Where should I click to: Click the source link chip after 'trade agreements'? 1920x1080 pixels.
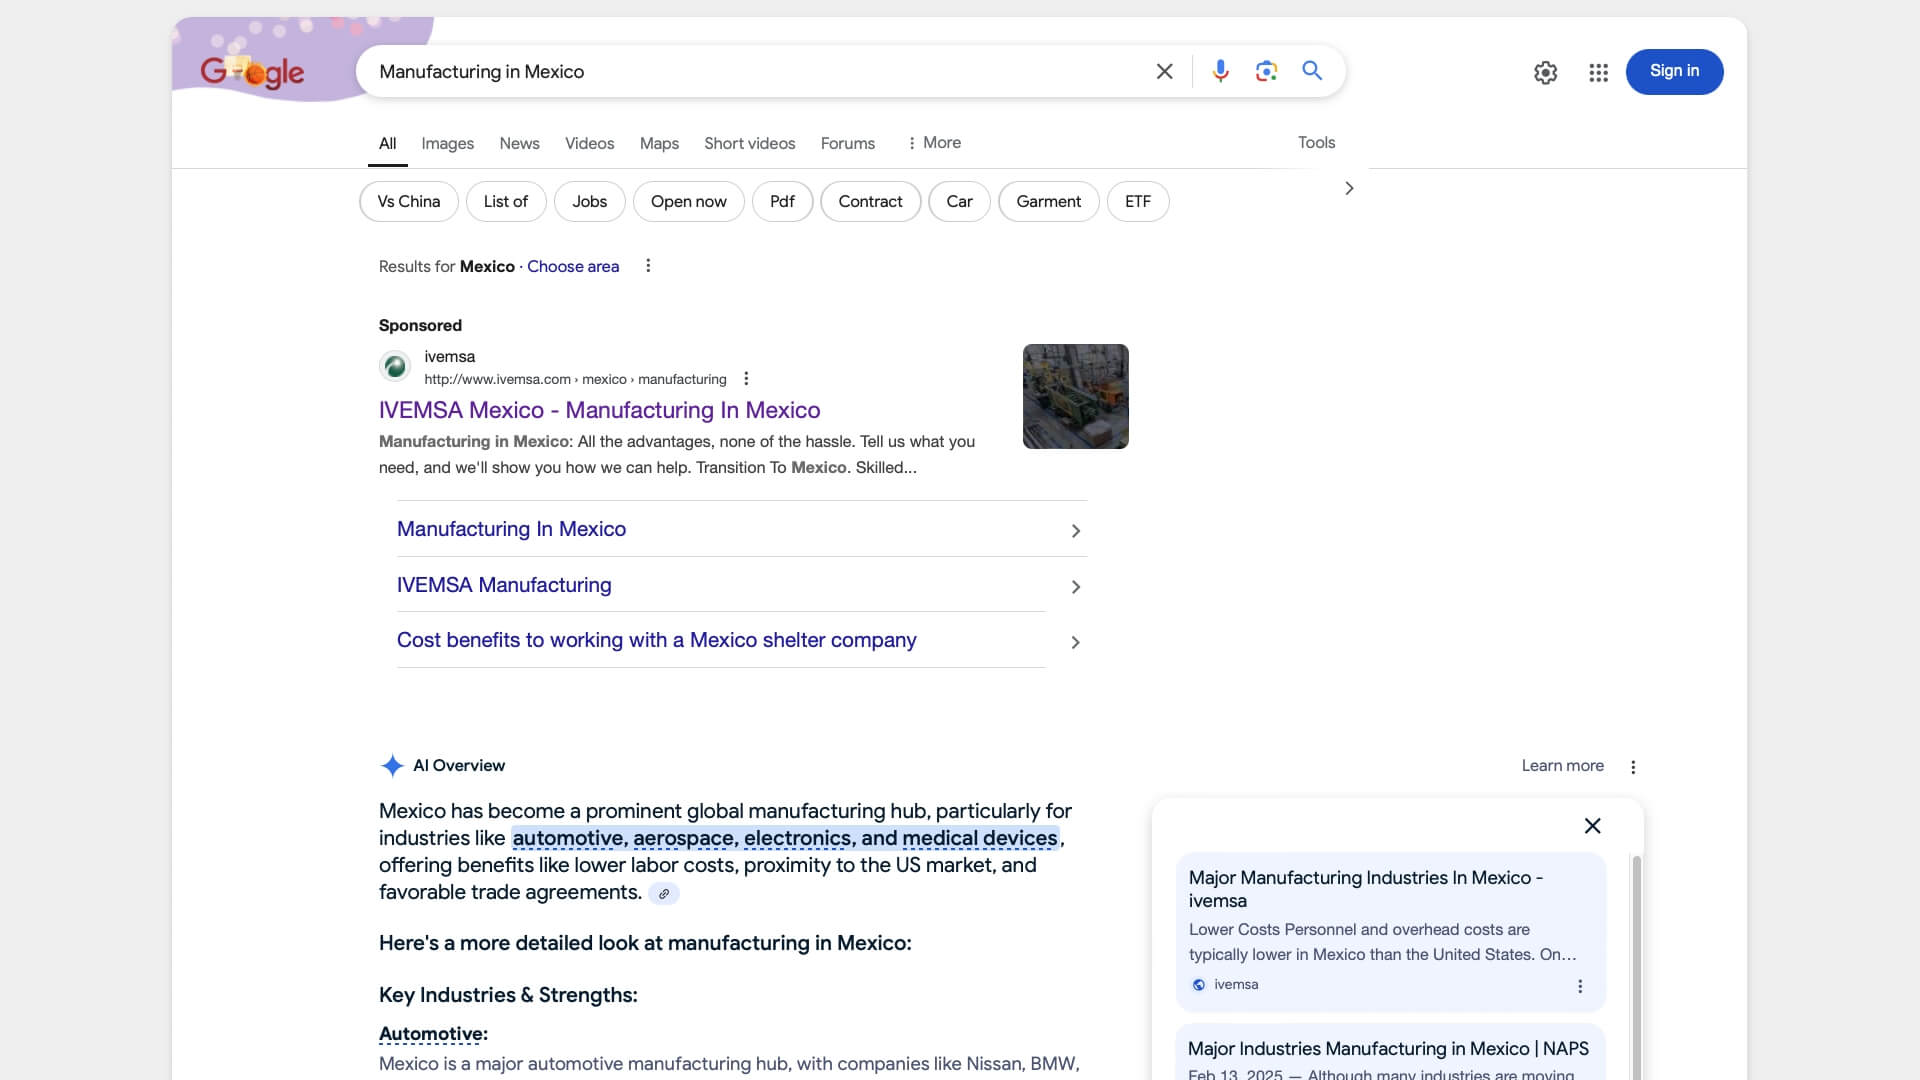(x=664, y=894)
